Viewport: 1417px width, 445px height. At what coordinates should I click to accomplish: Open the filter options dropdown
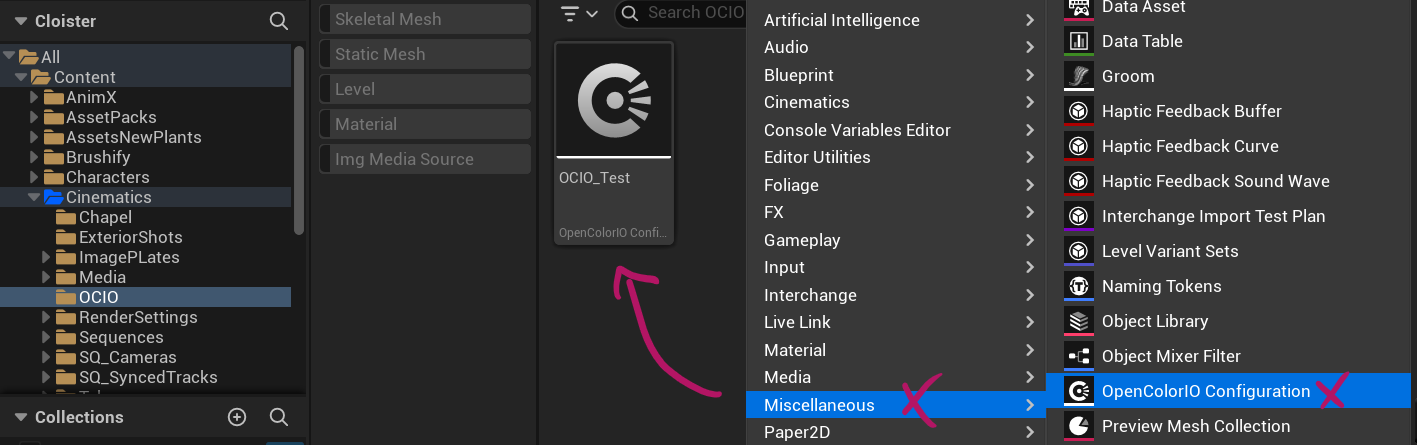579,13
